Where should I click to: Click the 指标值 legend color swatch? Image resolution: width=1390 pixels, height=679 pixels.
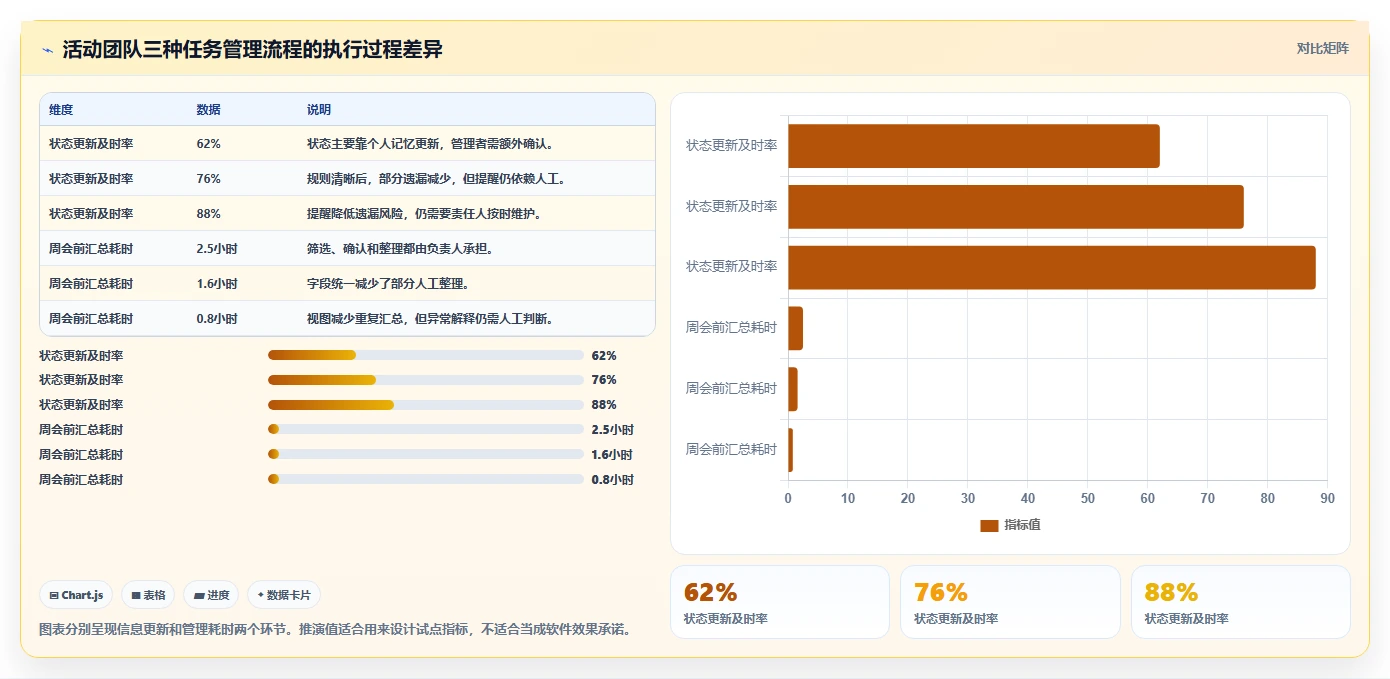[x=989, y=525]
